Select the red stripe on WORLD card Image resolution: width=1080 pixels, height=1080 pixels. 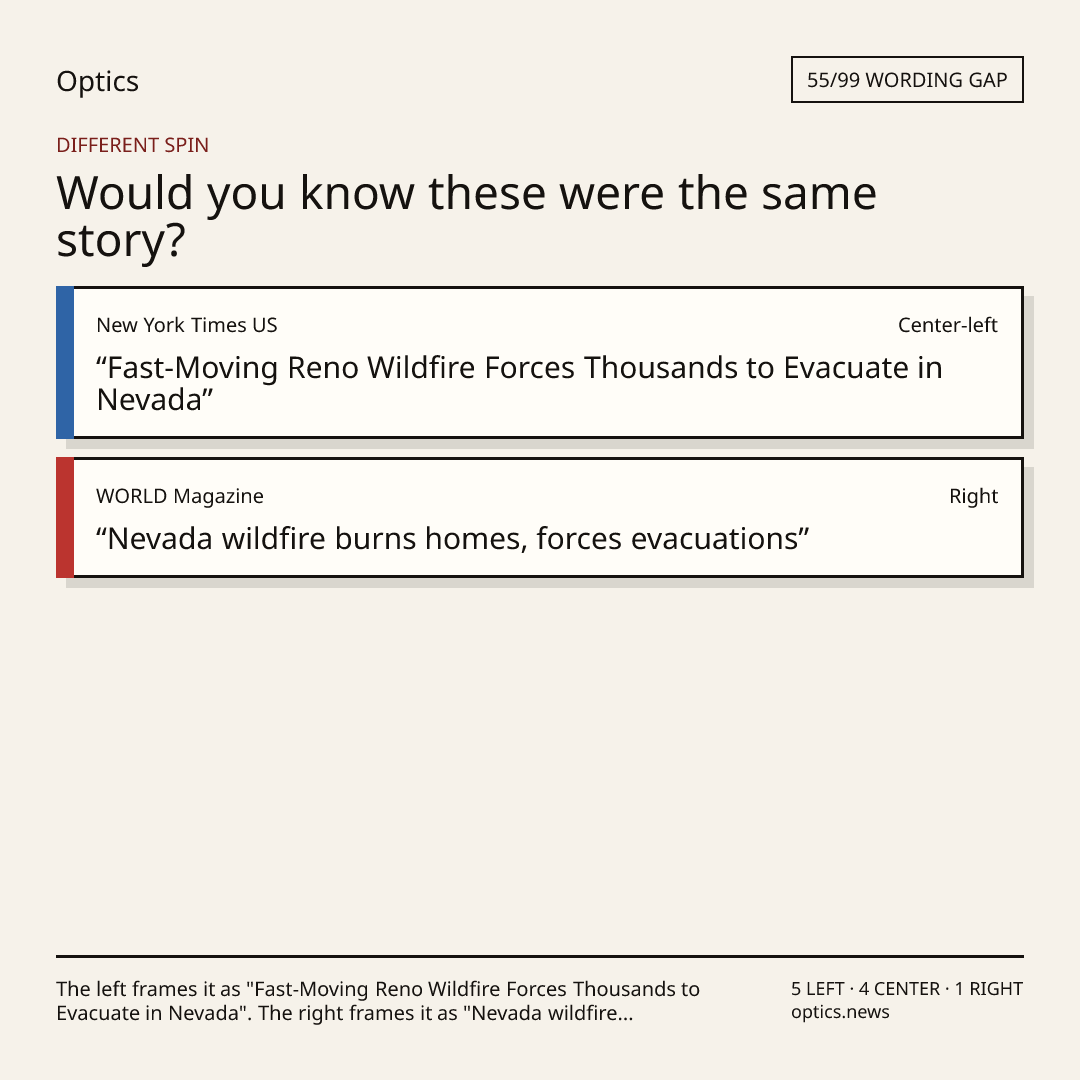click(65, 517)
